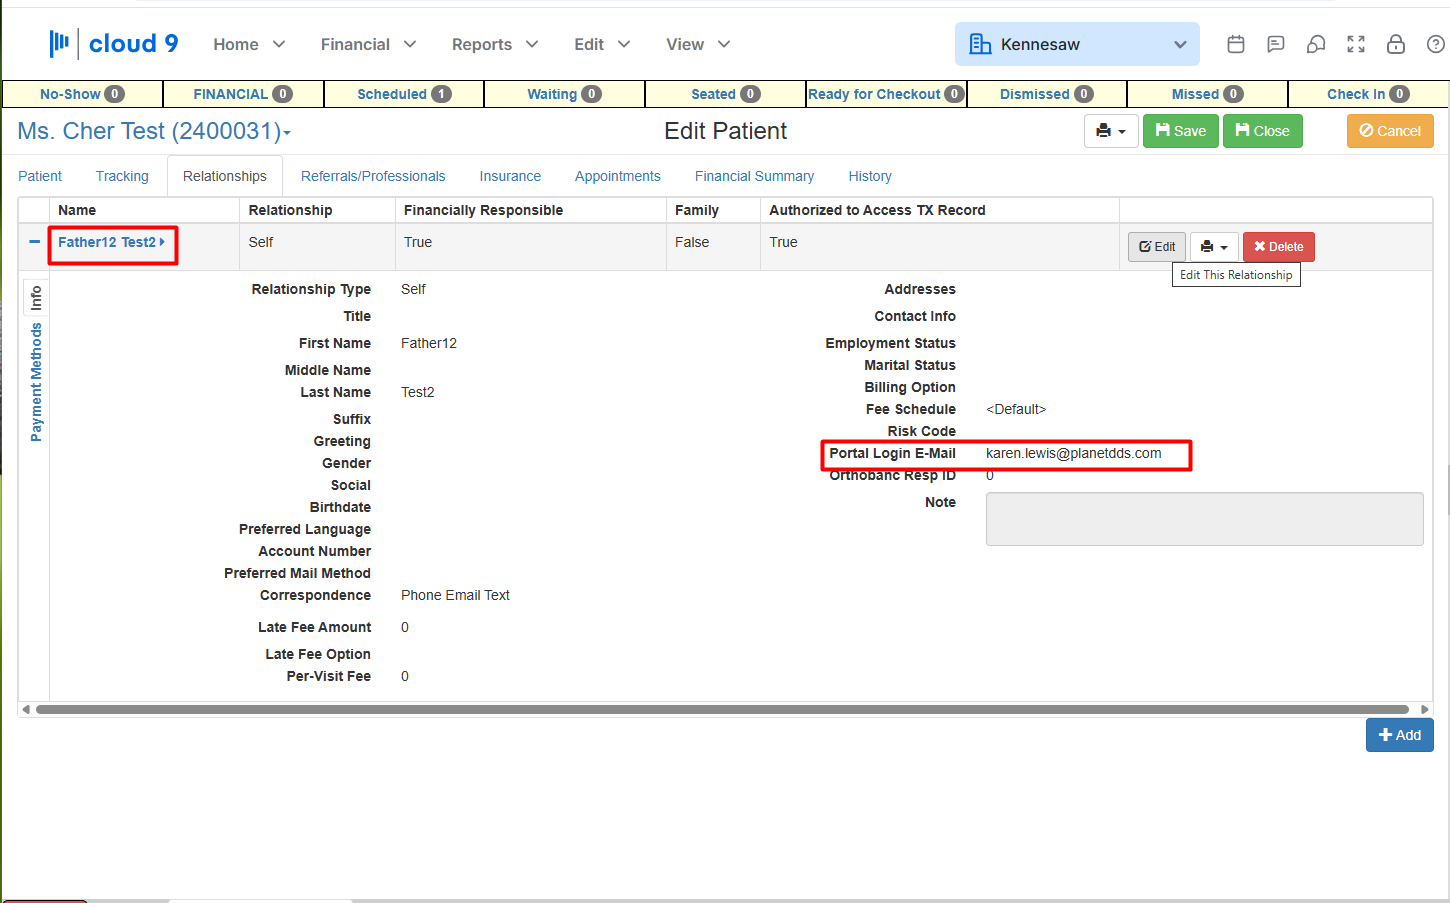Click the orange Cancel button
Image resolution: width=1450 pixels, height=903 pixels.
pos(1390,131)
